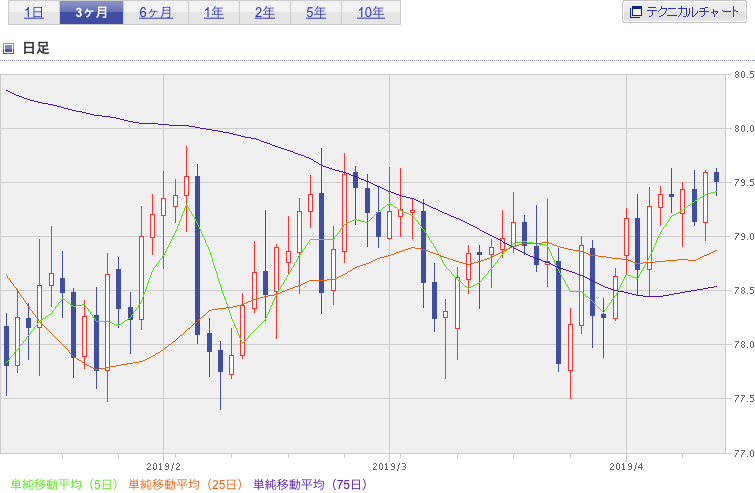Click the 77.5 price axis label
Screen dimensions: 755x493
pyautogui.click(x=744, y=399)
